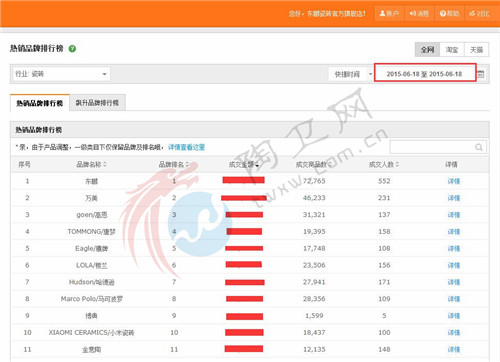
Task: Open the 消息 messages icon button
Action: [x=419, y=14]
